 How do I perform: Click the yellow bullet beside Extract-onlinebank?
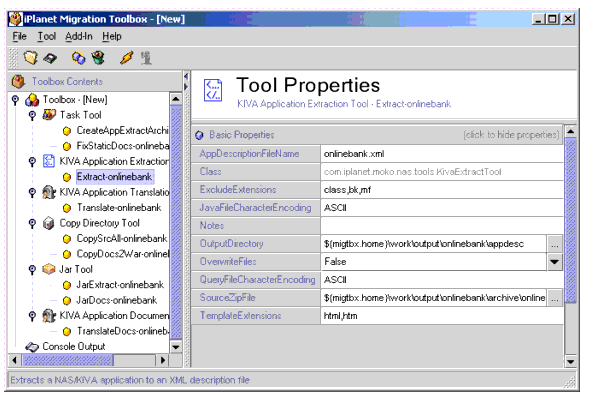tap(67, 177)
